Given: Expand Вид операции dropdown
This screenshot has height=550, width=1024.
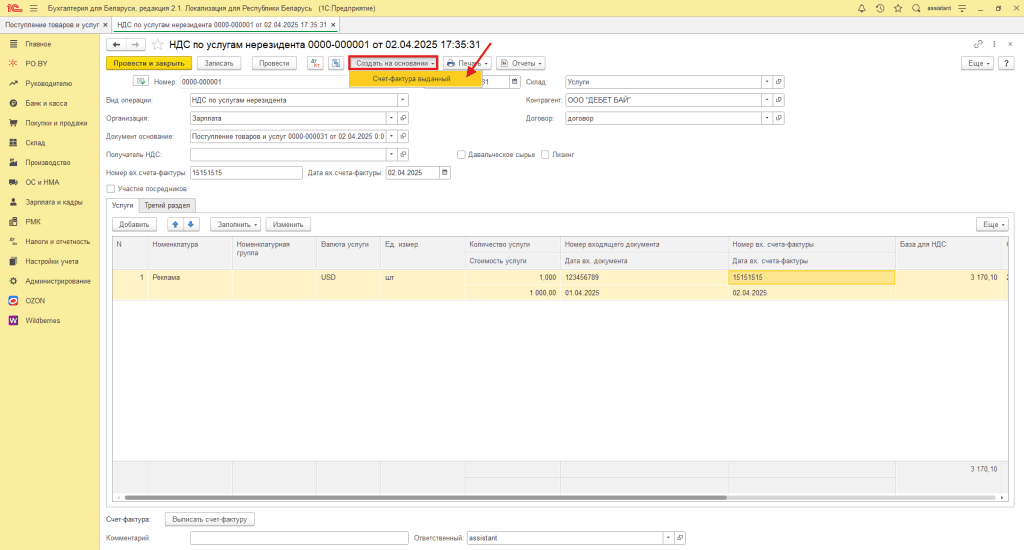Looking at the screenshot, I should pos(402,100).
